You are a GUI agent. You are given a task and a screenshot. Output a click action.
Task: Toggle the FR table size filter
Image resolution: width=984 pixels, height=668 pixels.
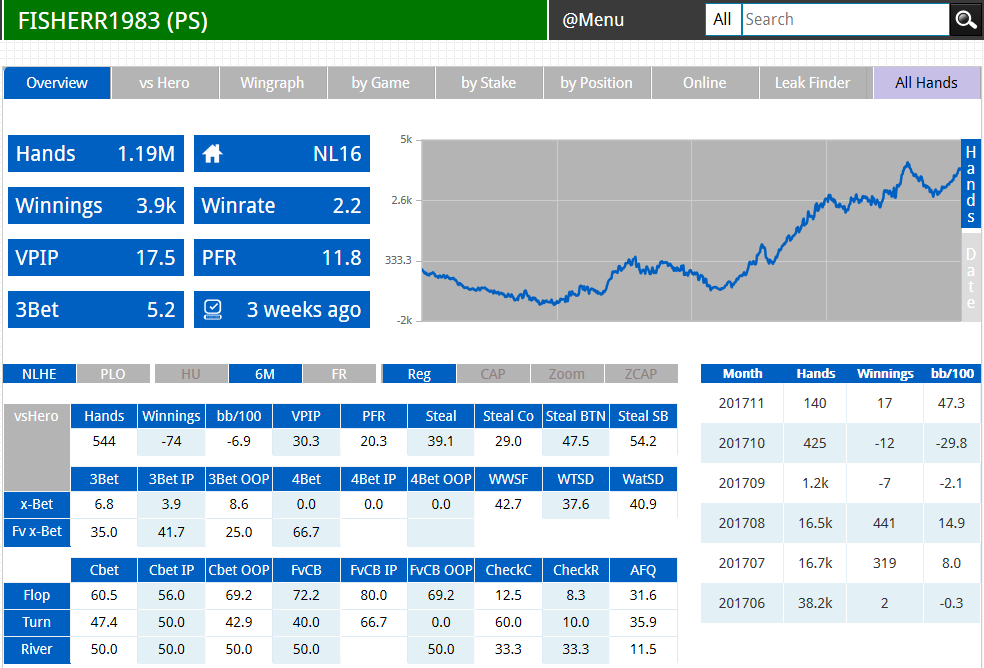(339, 374)
